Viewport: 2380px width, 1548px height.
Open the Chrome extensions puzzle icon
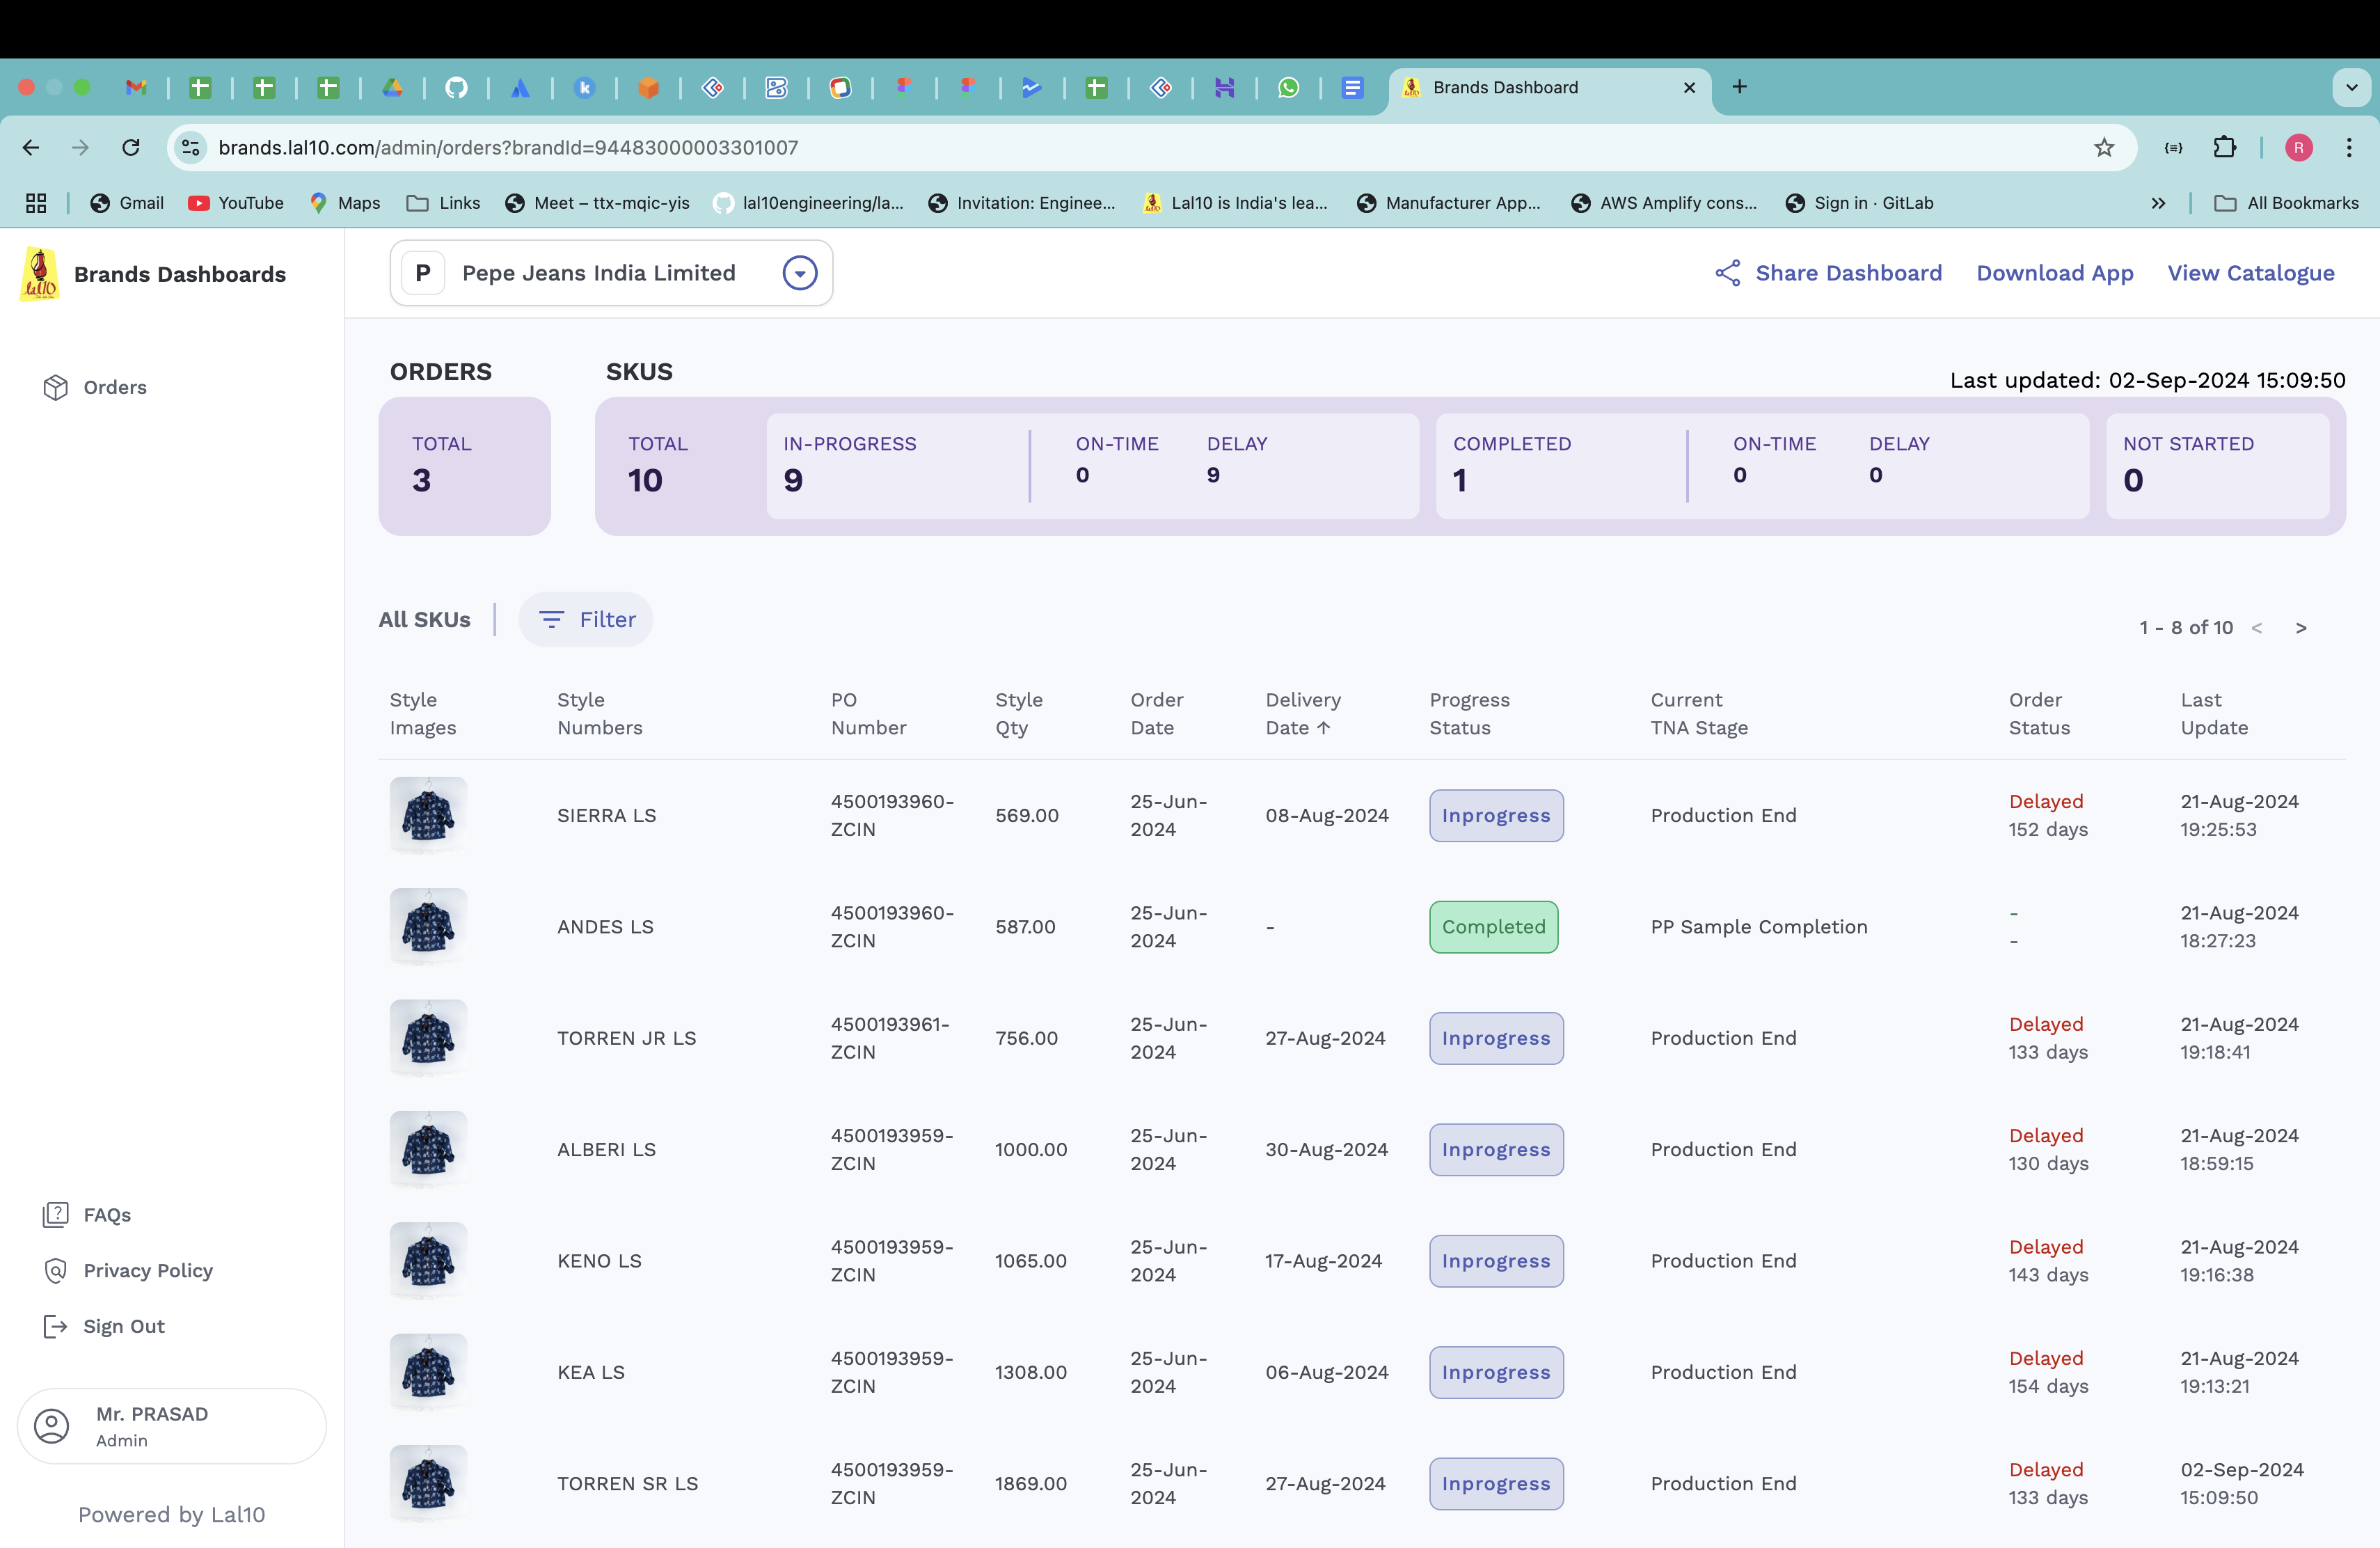[2225, 148]
